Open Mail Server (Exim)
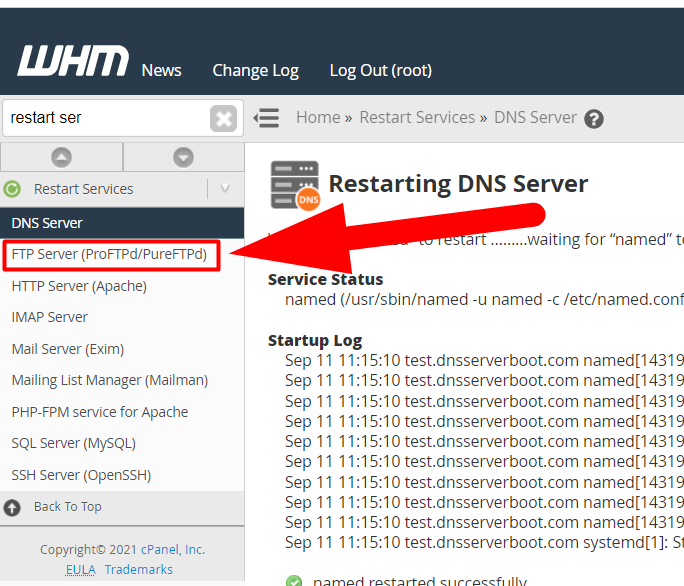The height and width of the screenshot is (586, 684). pyautogui.click(x=68, y=349)
